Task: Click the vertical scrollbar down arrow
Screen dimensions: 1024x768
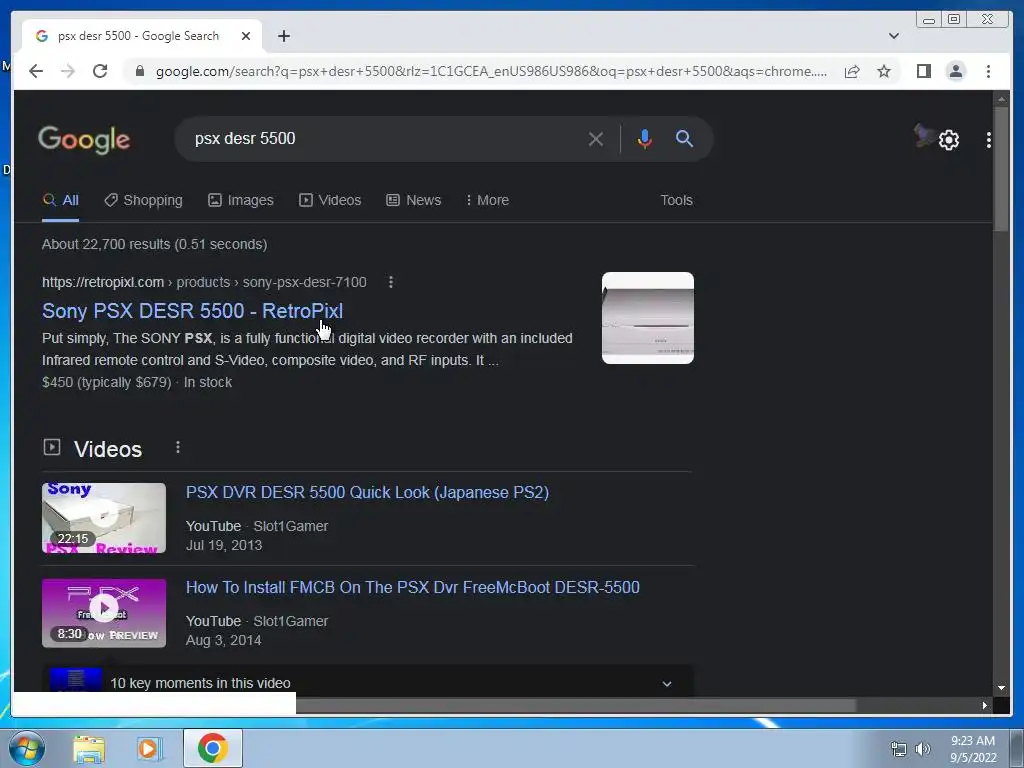Action: pos(1001,688)
